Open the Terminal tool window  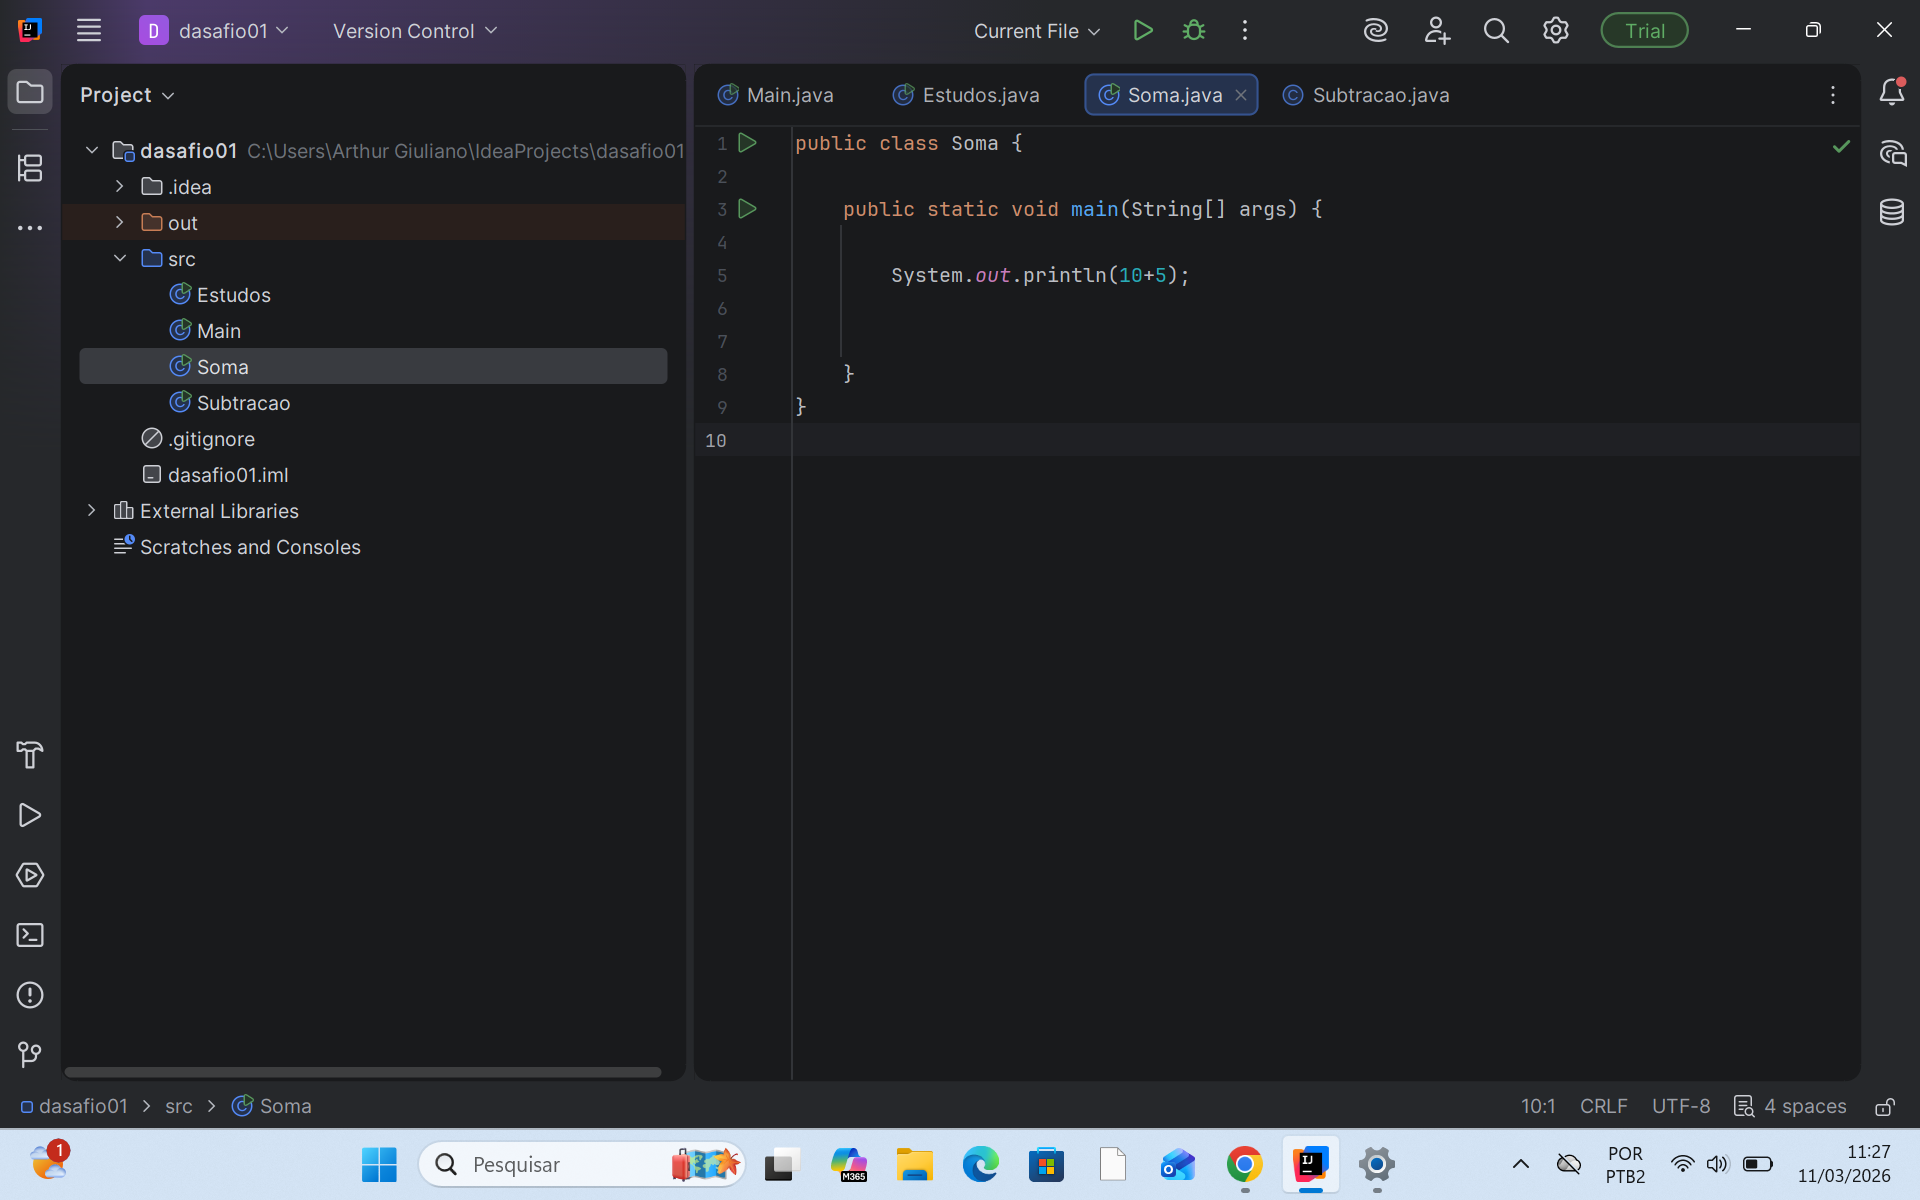pyautogui.click(x=30, y=935)
